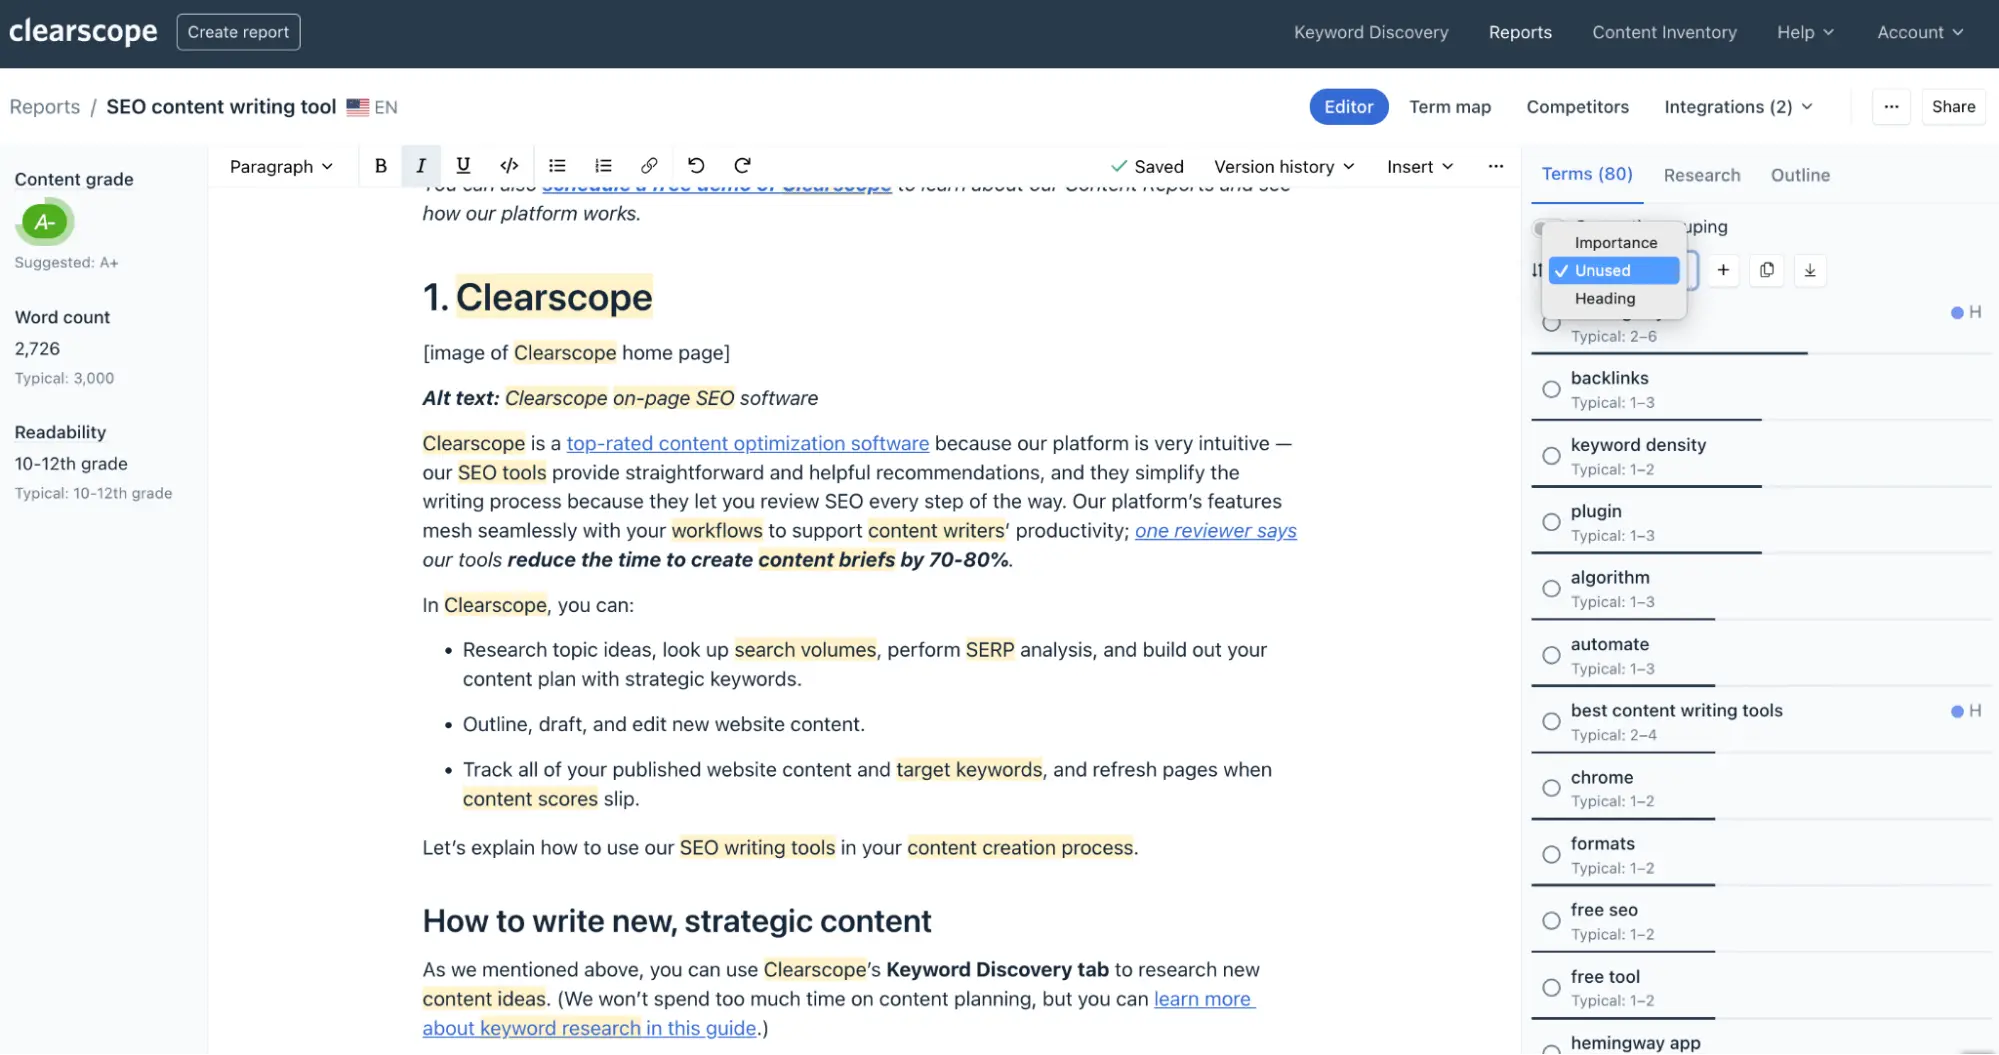Expand the Integrations (2) dropdown

[x=1738, y=107]
